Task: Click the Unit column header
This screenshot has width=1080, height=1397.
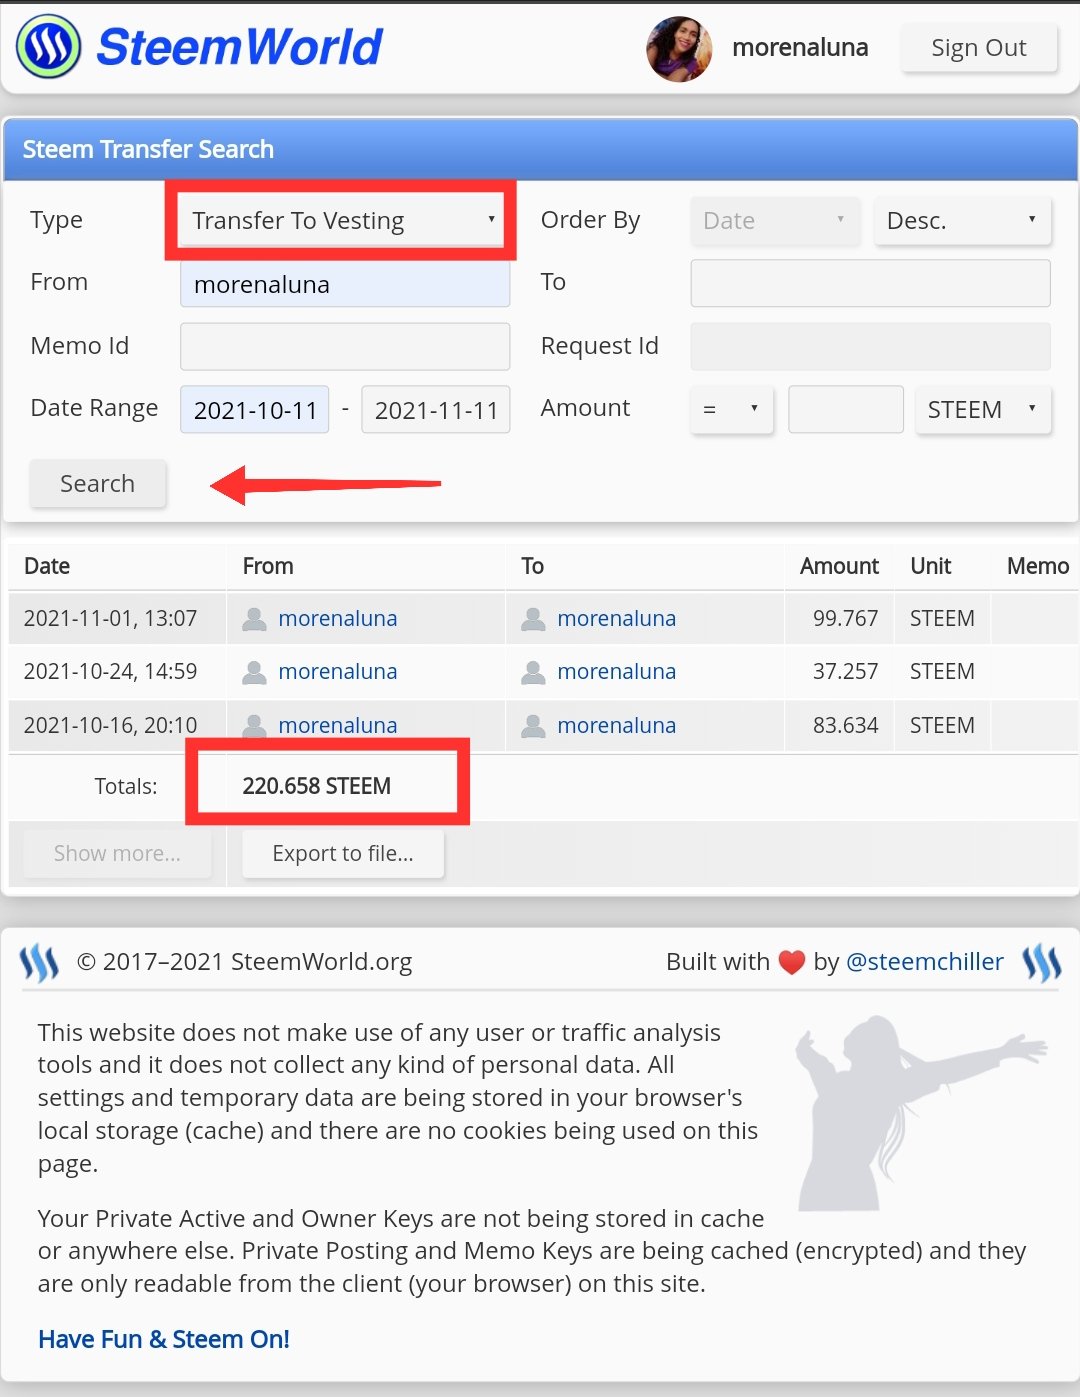Action: pos(931,566)
